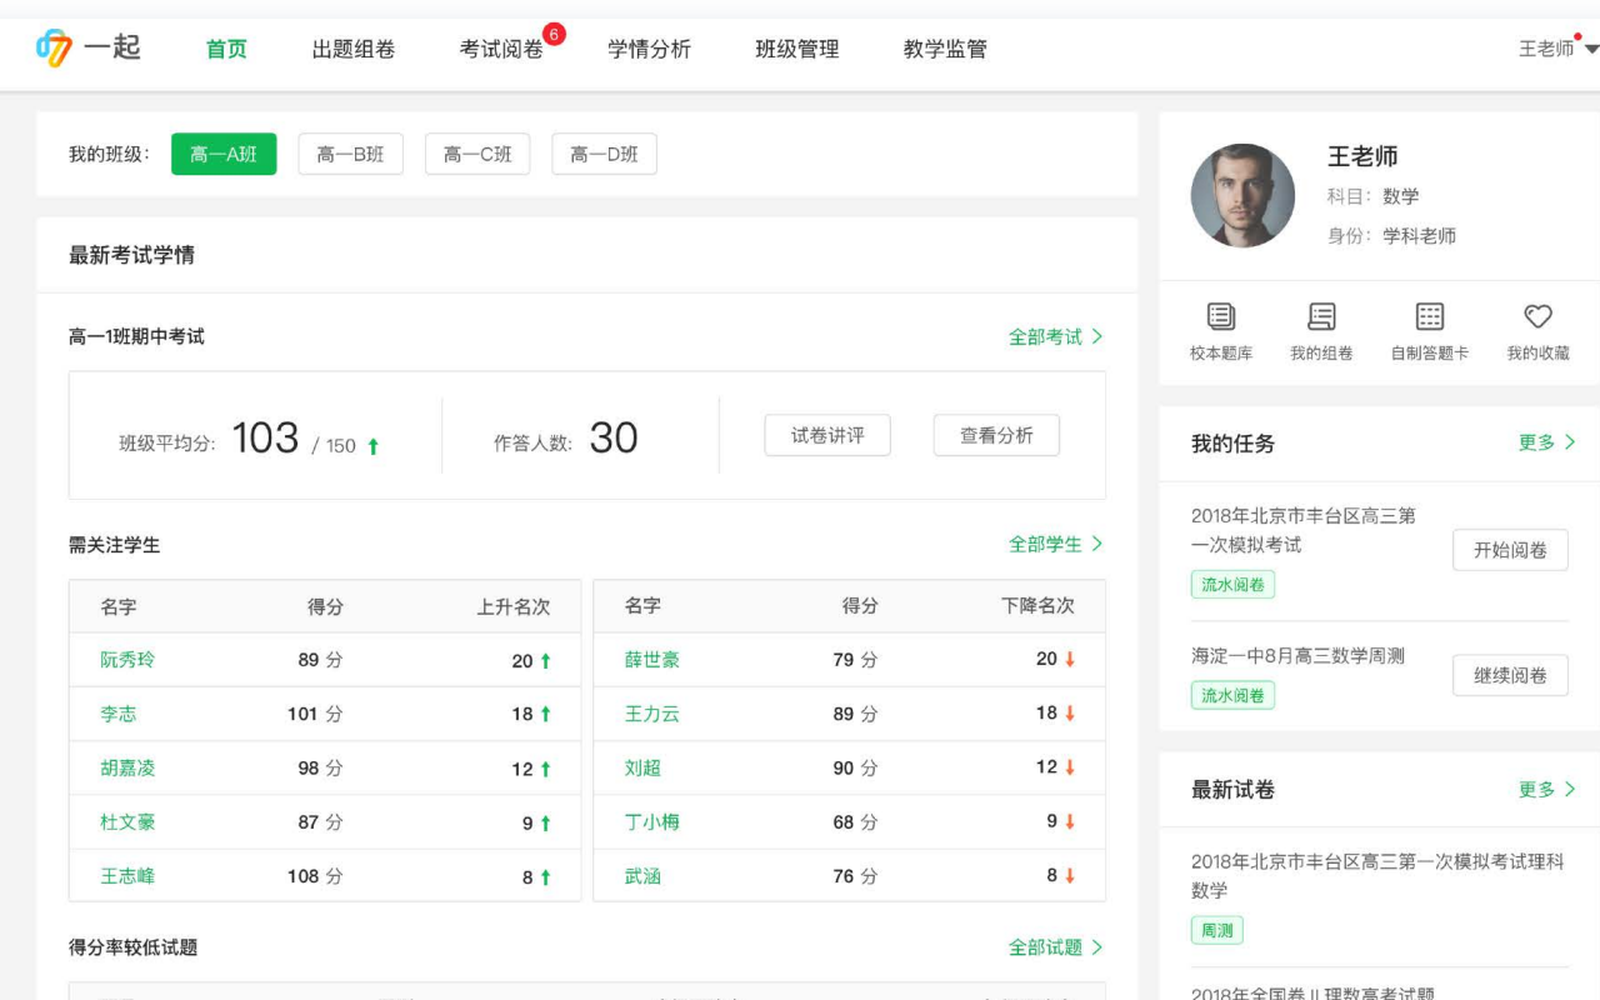Screen dimensions: 1600x1000
Task: Open the 王老师 account dropdown
Action: pos(1548,48)
